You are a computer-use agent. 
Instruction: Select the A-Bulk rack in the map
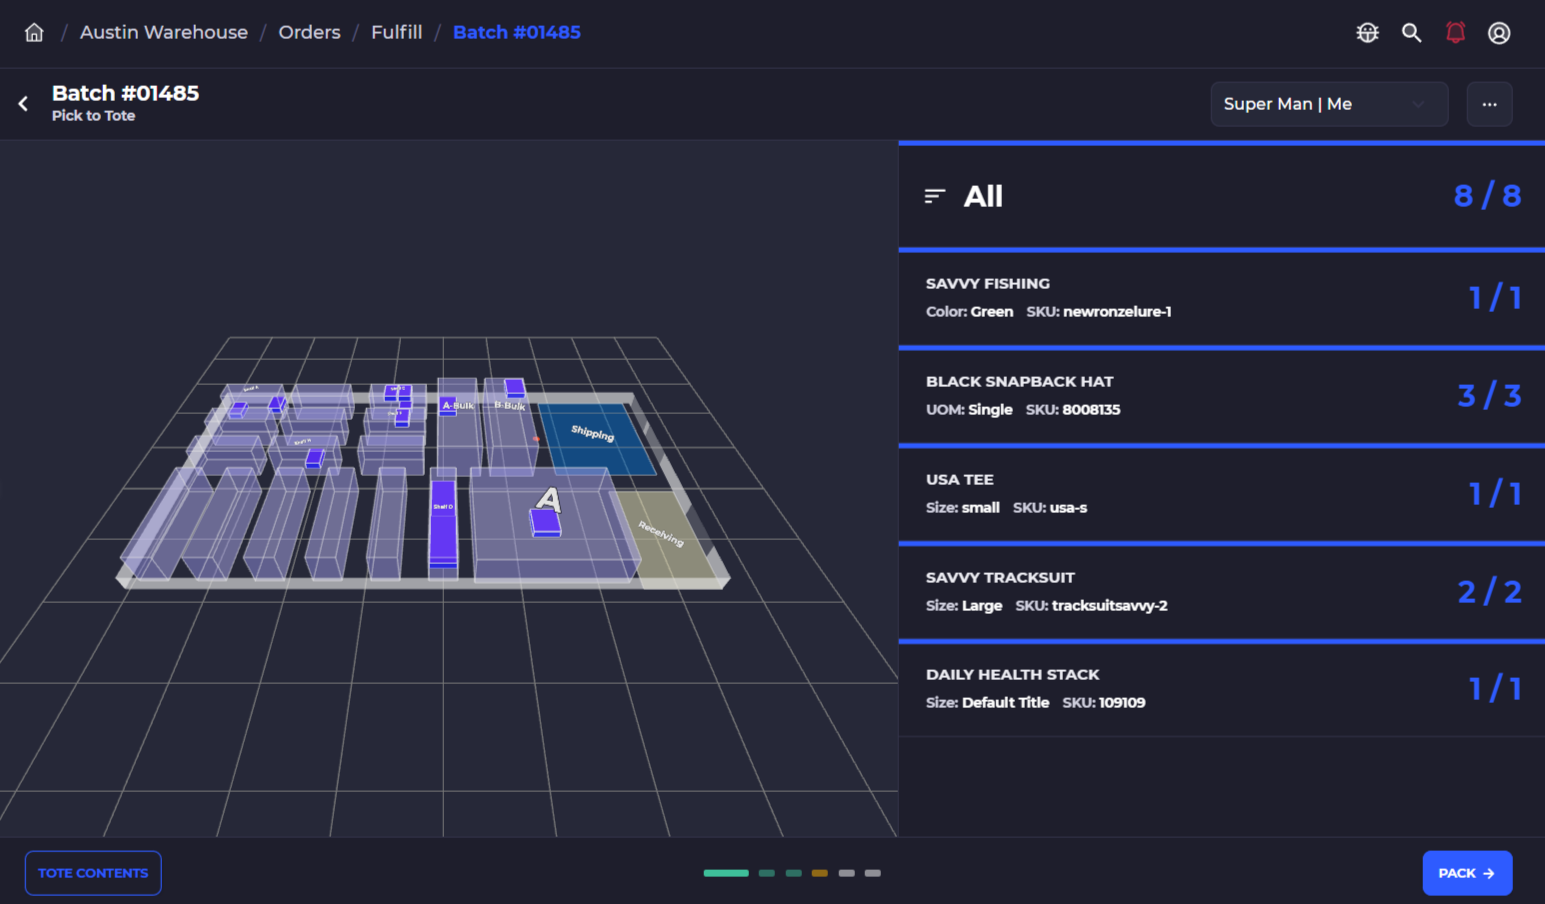click(x=459, y=425)
